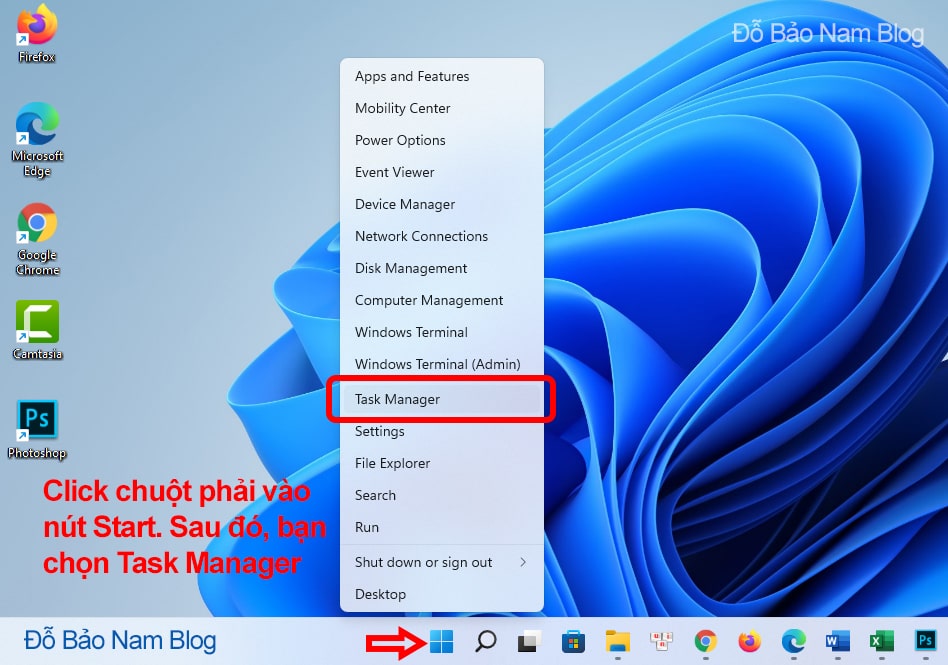
Task: Switch to Chrome in the taskbar
Action: pyautogui.click(x=706, y=641)
